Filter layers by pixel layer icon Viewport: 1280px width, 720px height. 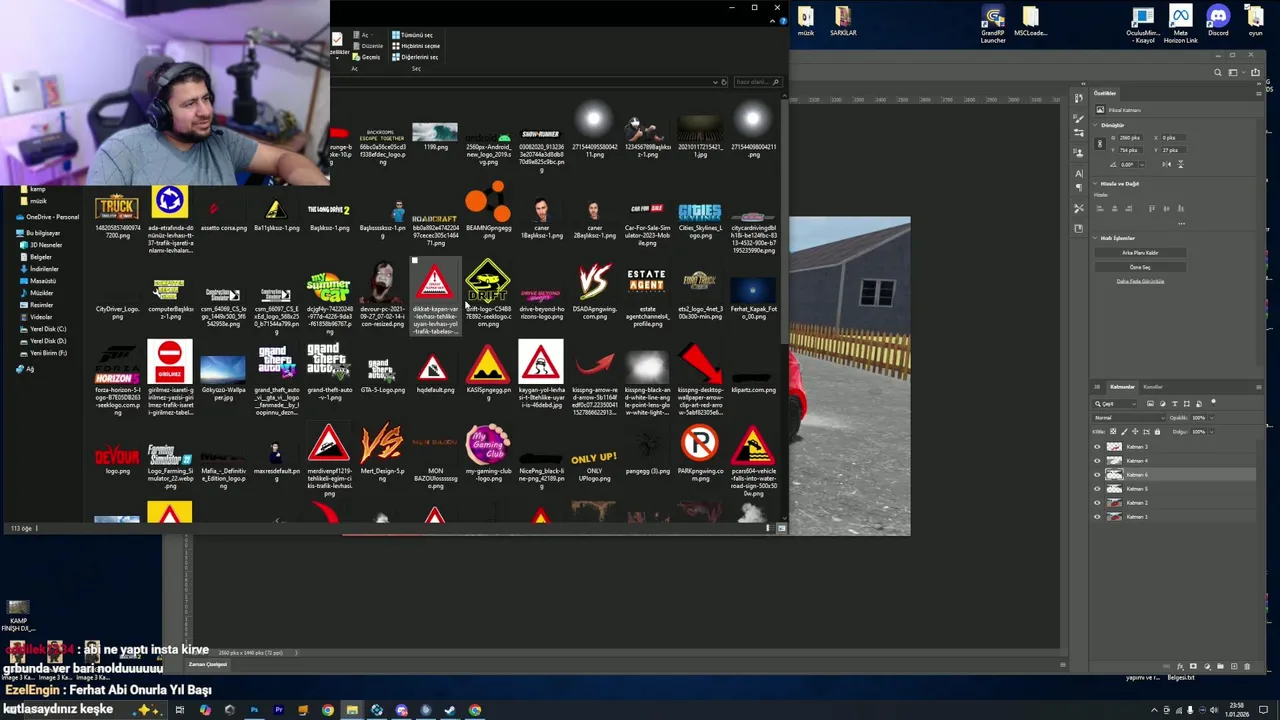(1150, 403)
